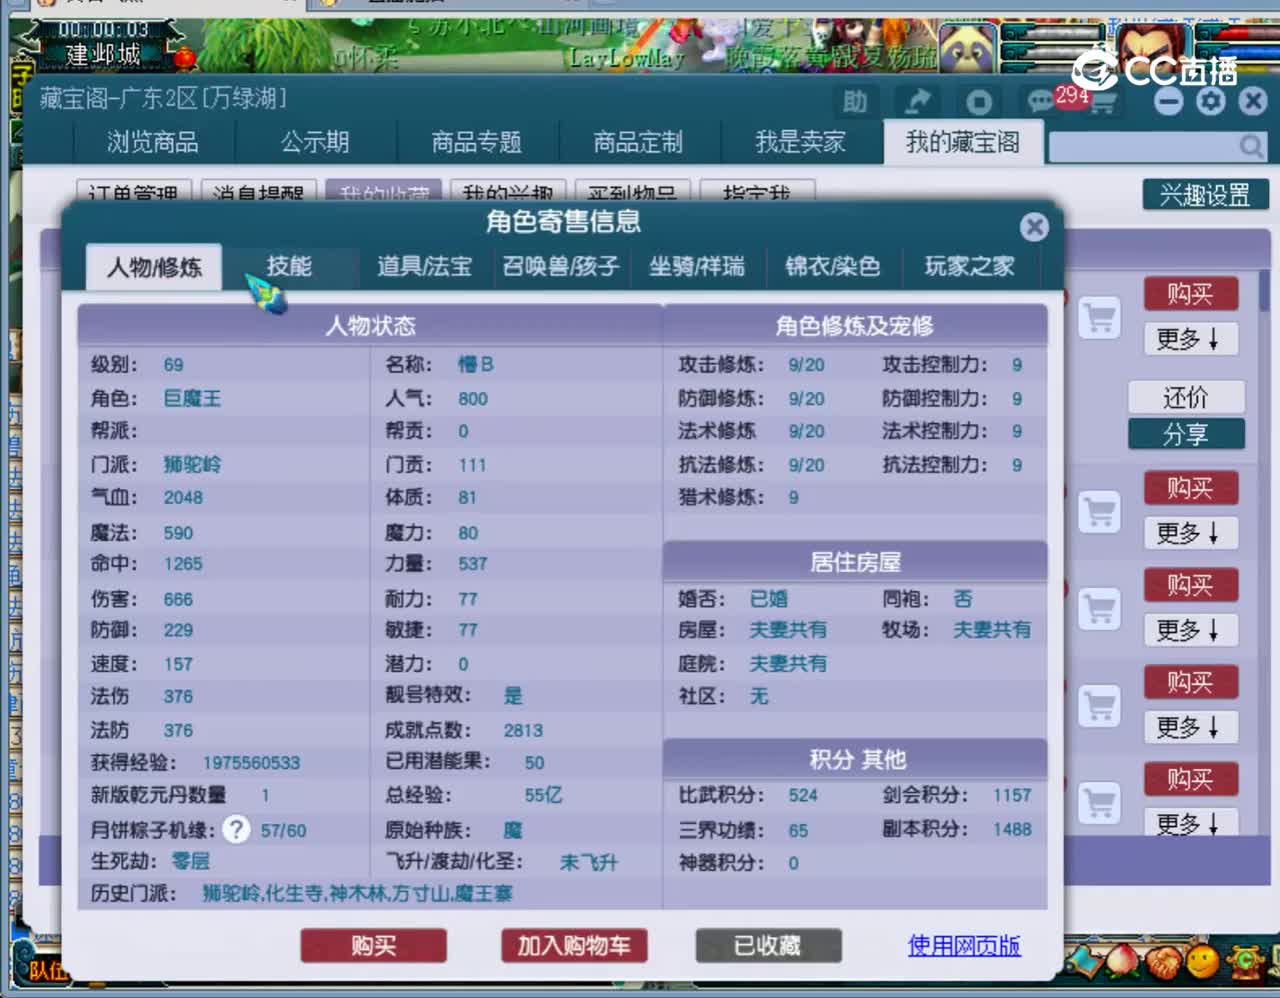
Task: Switch to 技能 tab
Action: coord(289,266)
